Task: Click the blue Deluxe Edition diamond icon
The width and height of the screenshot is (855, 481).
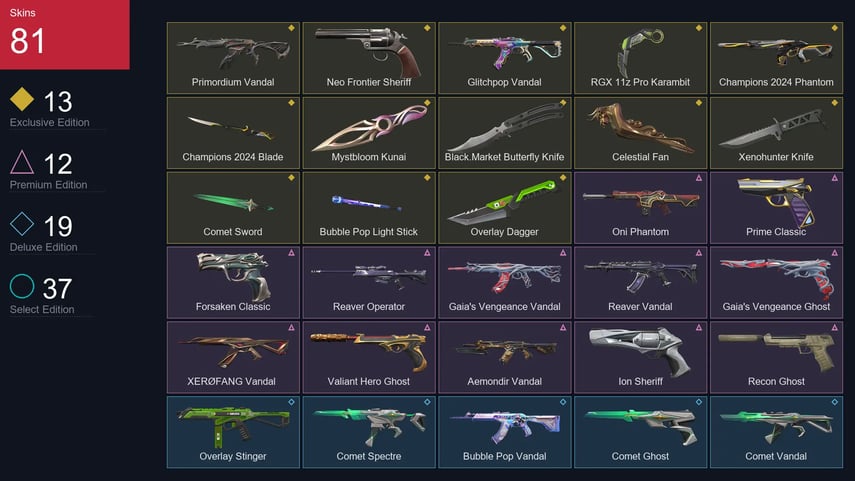Action: click(22, 224)
